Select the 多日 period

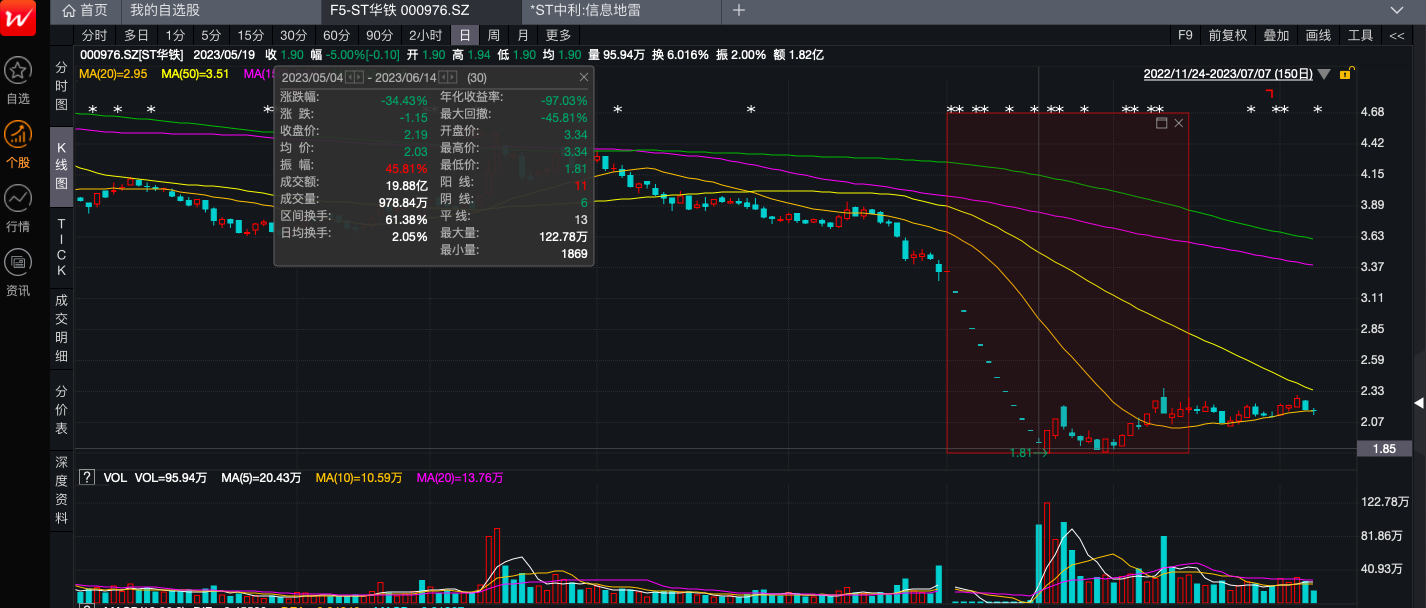coord(136,35)
